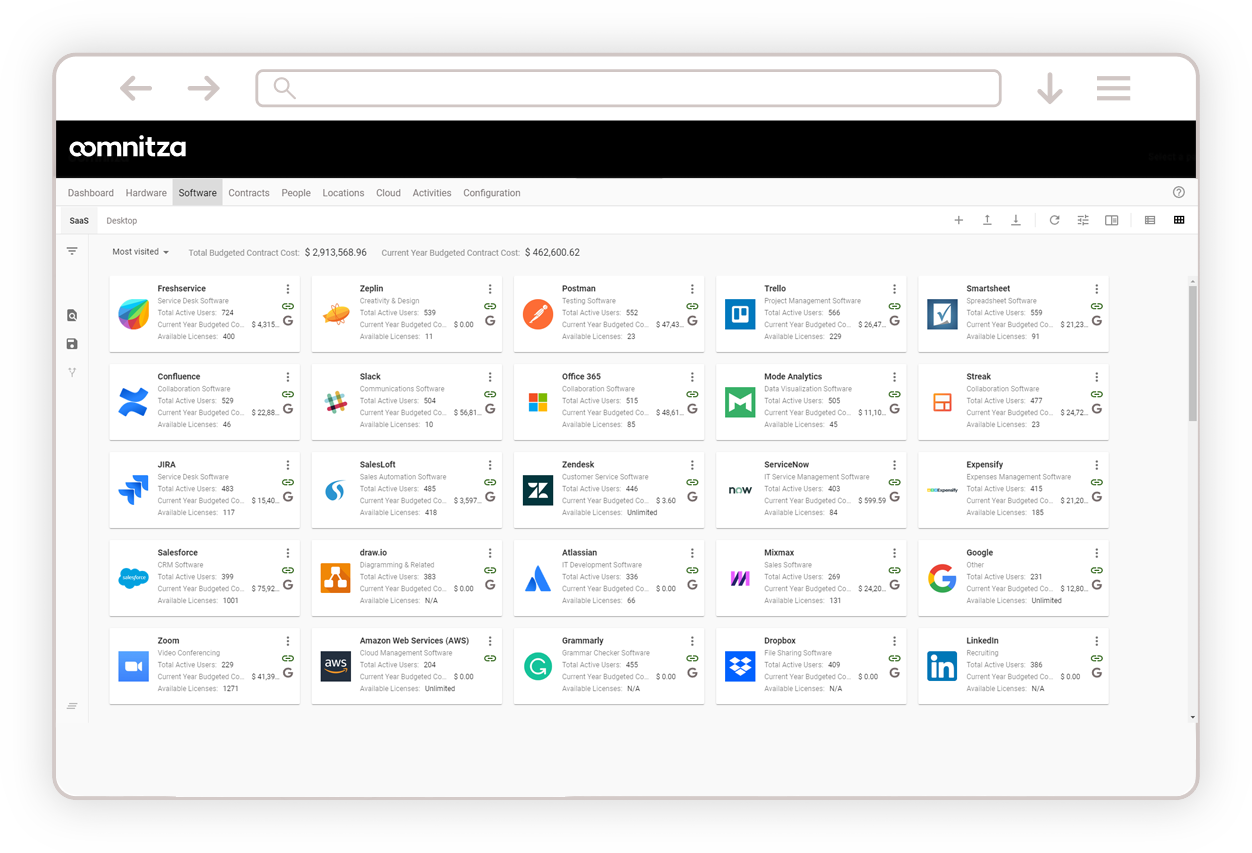Expand the Most visited sort dropdown
This screenshot has height=853, width=1252.
click(x=141, y=252)
